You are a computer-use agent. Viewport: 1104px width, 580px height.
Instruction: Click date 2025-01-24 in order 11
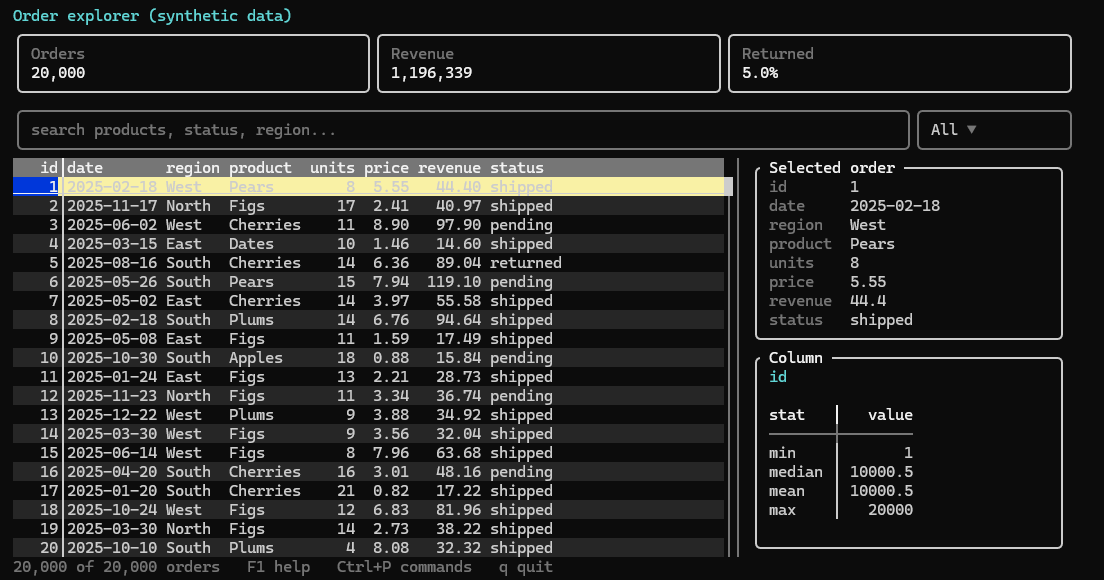coord(112,377)
